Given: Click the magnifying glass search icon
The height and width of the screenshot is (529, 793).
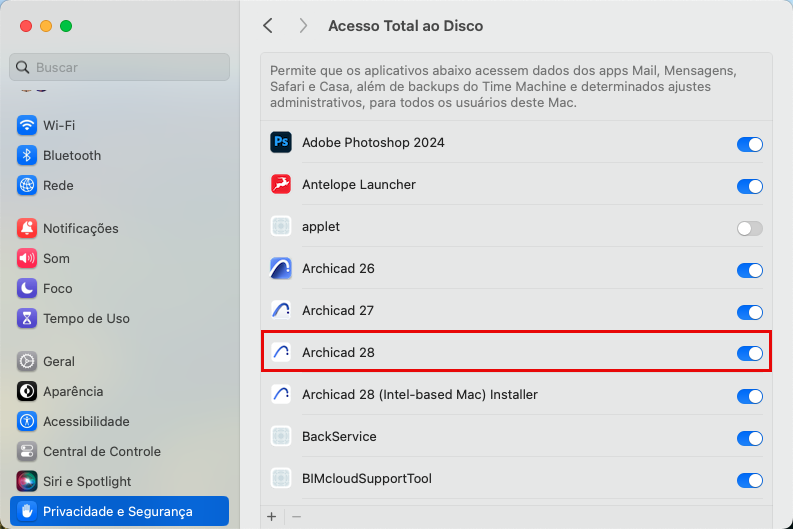Looking at the screenshot, I should pyautogui.click(x=22, y=67).
